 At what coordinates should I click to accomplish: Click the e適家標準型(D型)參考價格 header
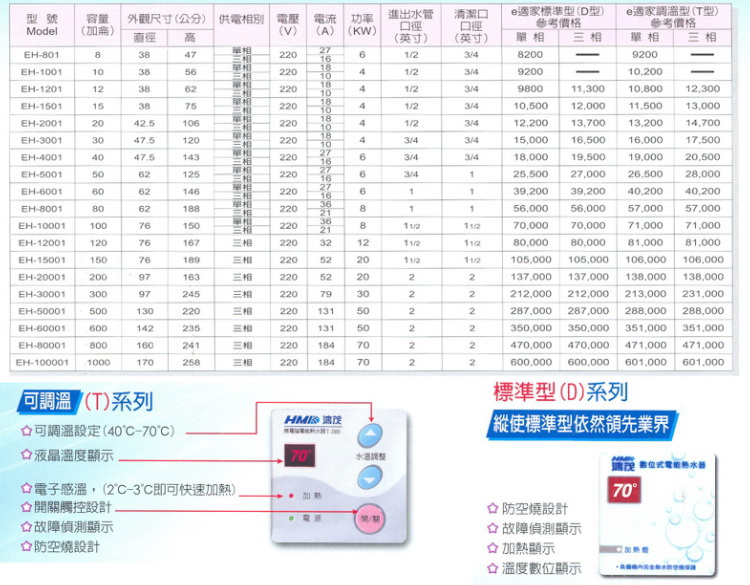(559, 17)
